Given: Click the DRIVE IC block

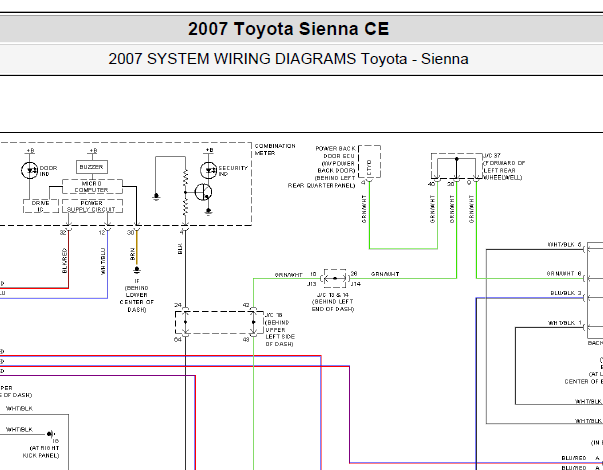Looking at the screenshot, I should click(41, 206).
